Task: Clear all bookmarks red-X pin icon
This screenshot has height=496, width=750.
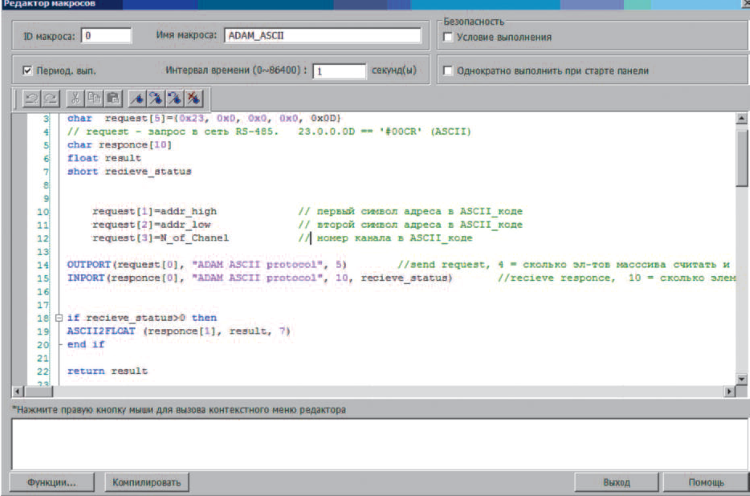Action: [194, 99]
